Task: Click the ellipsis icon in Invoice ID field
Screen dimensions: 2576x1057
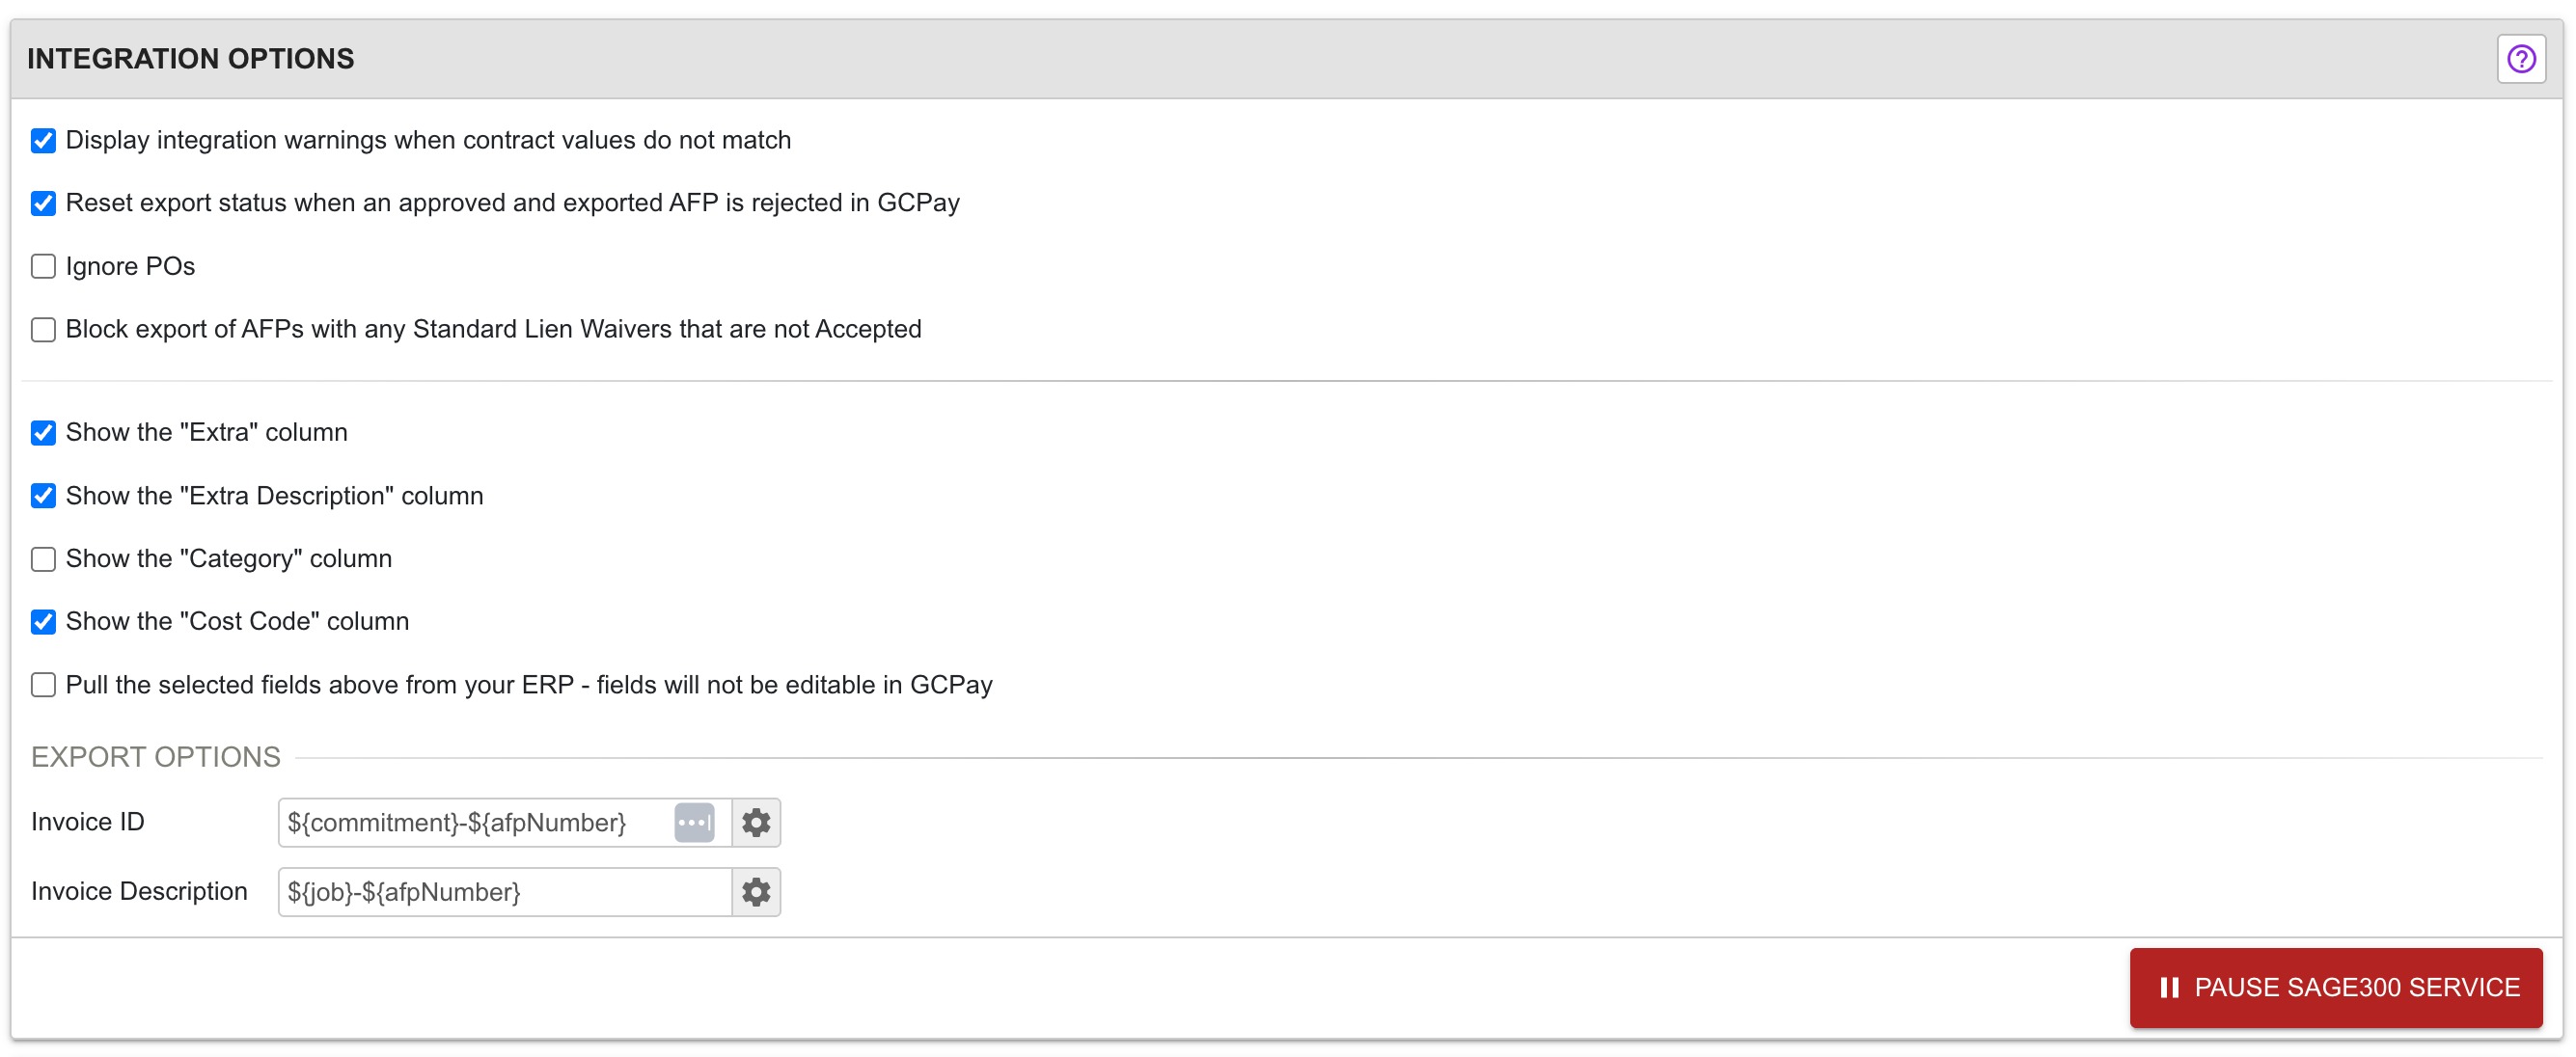Action: tap(694, 823)
